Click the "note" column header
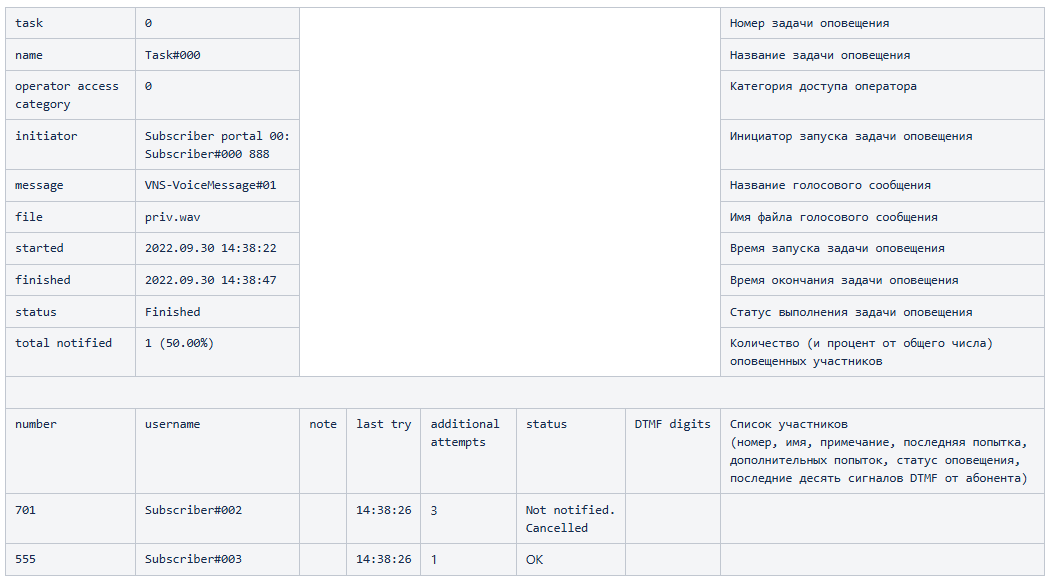Screen dimensions: 1050x579 pos(323,424)
